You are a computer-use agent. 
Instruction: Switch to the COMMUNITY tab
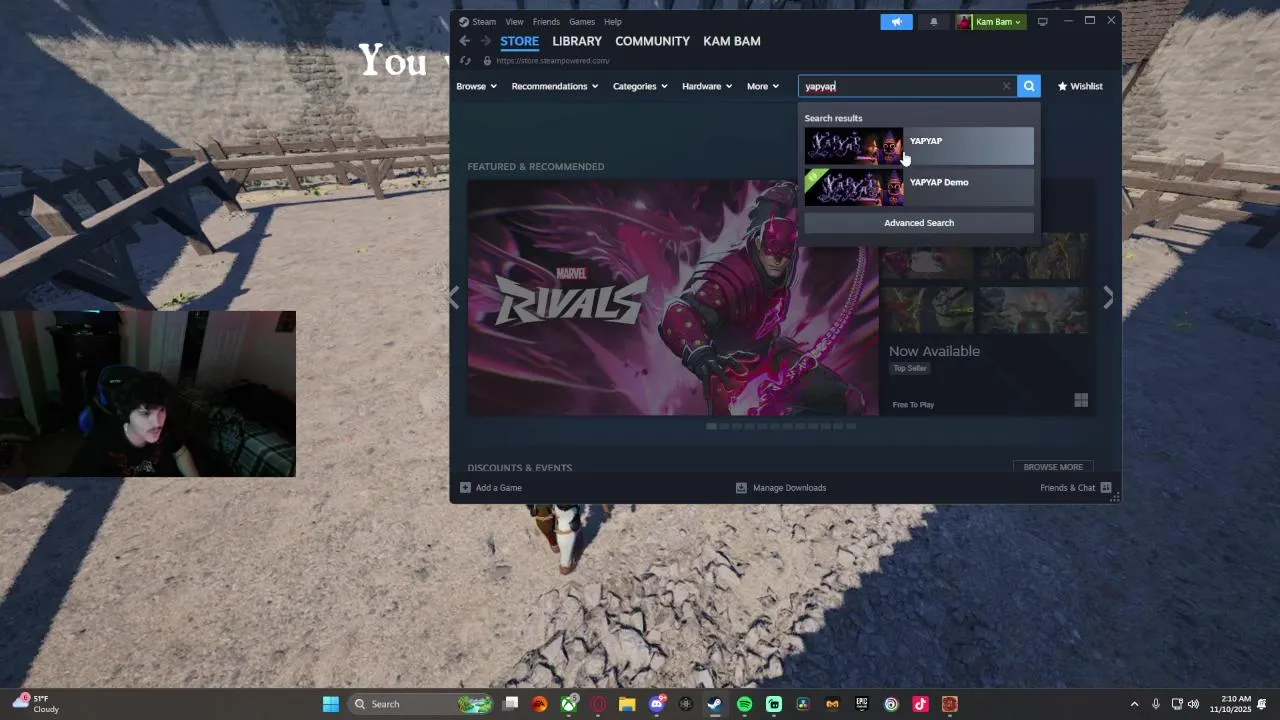[x=652, y=41]
